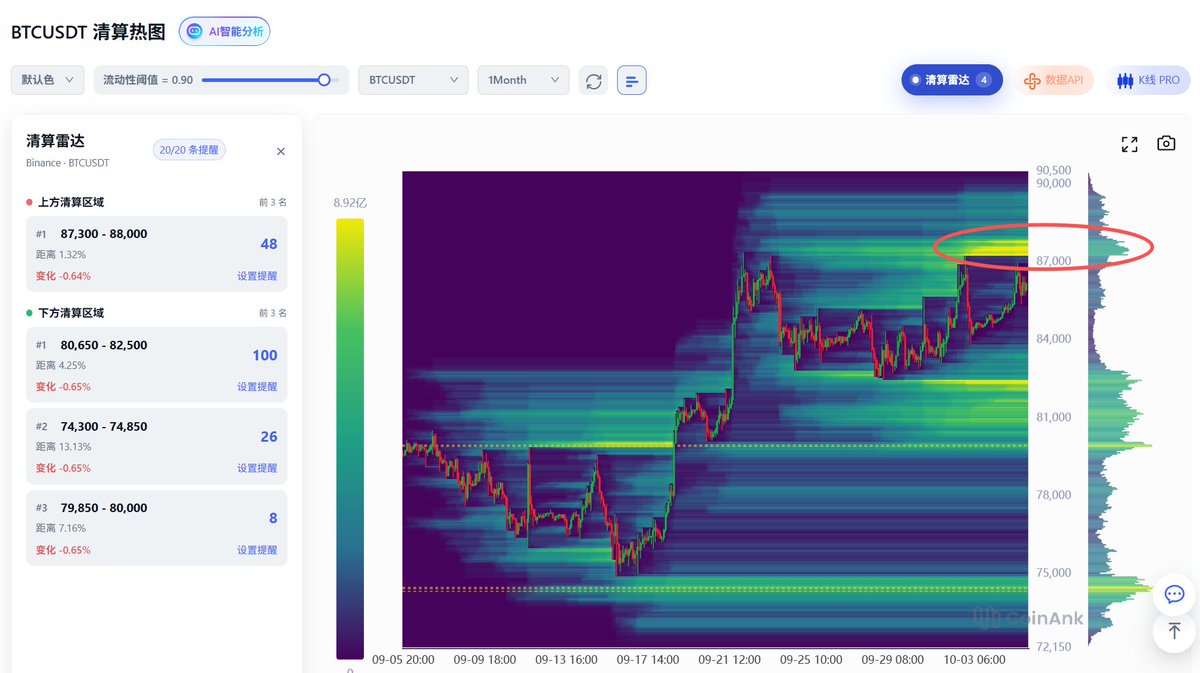Set alert for 87,300 - 88,000 zone

(x=257, y=276)
